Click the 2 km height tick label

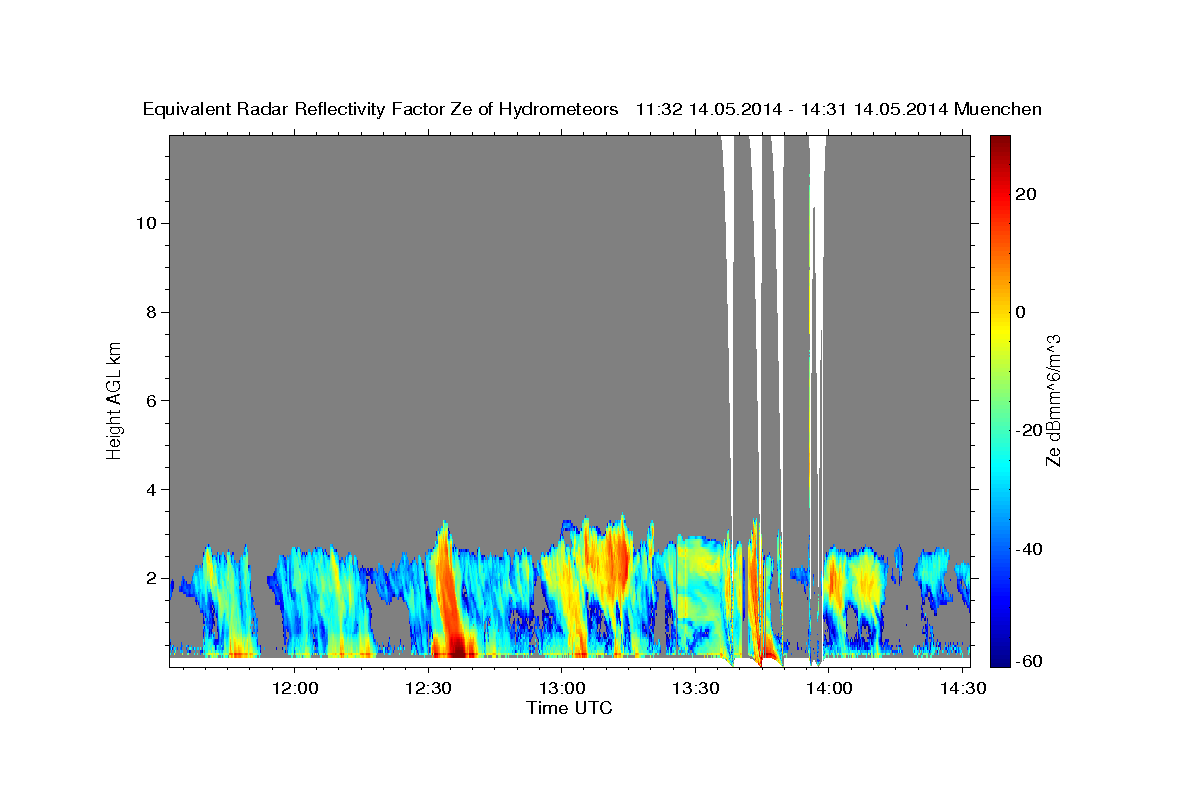coord(148,578)
